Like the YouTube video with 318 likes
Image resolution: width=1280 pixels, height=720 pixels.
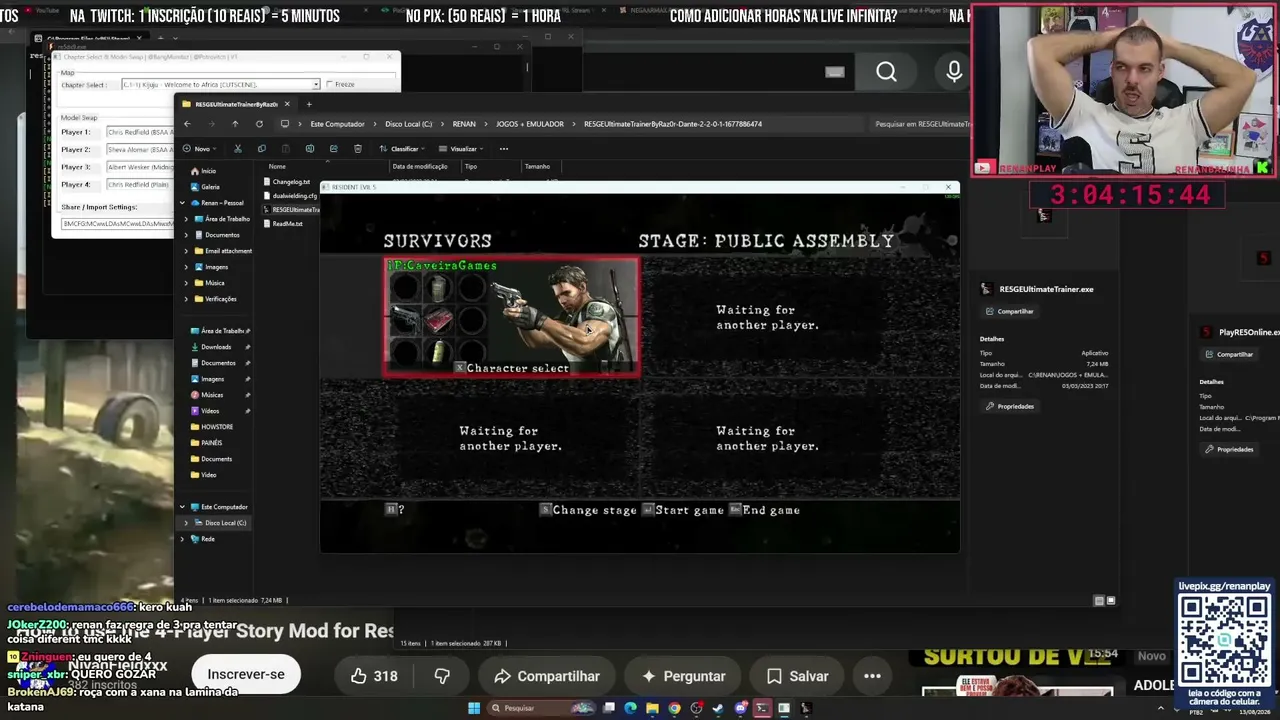374,676
